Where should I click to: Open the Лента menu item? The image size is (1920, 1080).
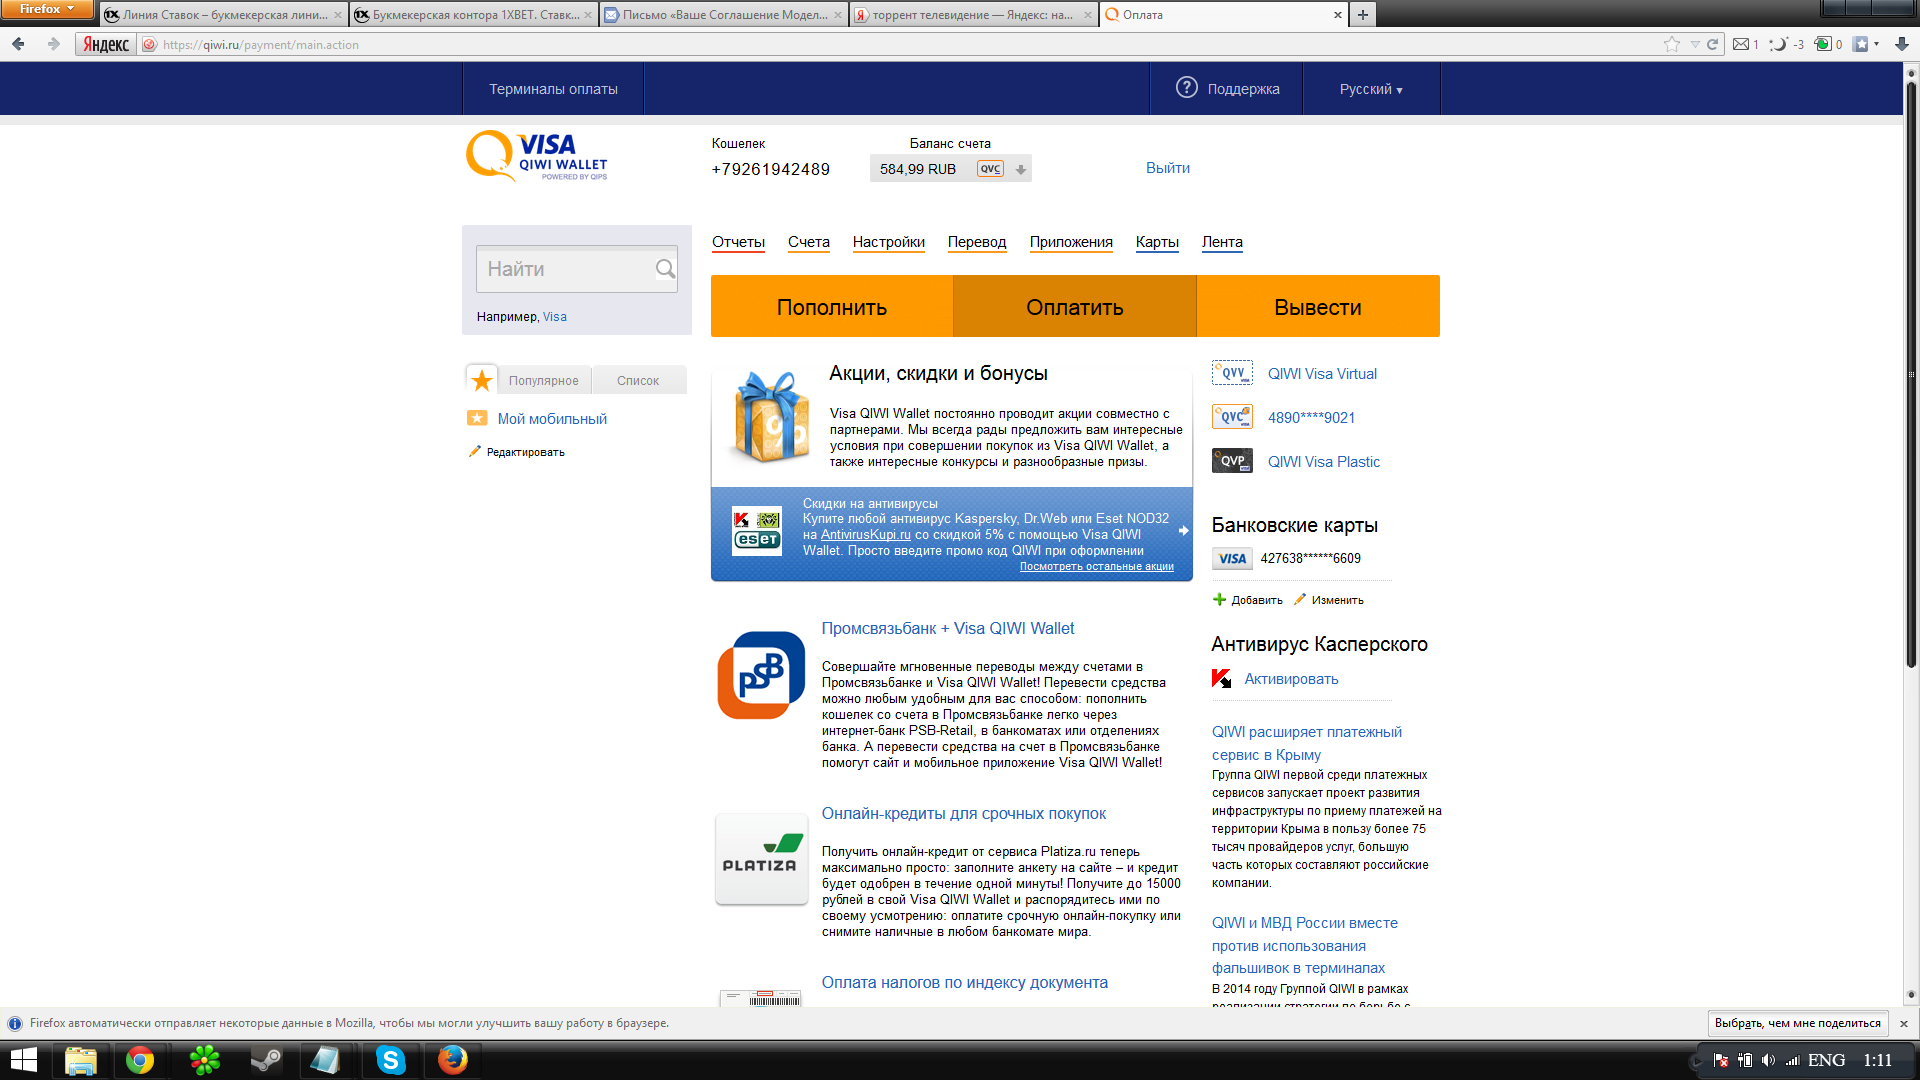coord(1222,242)
